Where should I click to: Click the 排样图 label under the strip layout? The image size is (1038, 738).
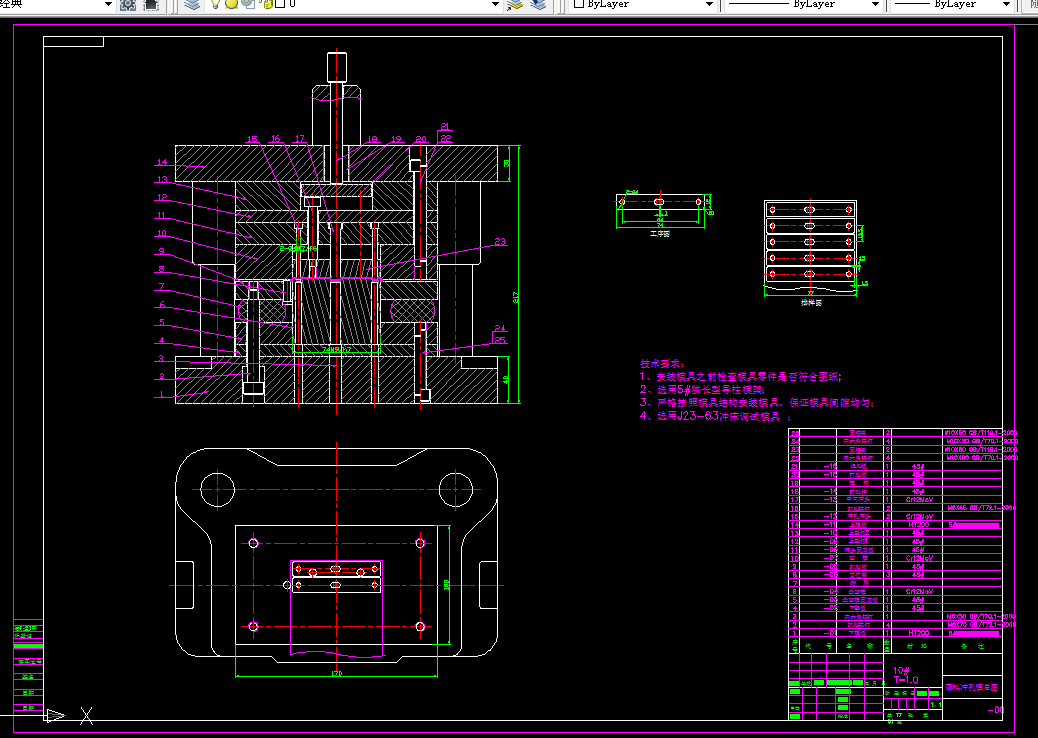pyautogui.click(x=811, y=302)
